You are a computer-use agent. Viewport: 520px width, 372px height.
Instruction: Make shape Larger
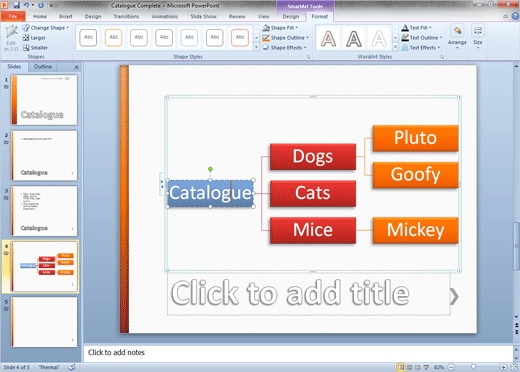[34, 38]
